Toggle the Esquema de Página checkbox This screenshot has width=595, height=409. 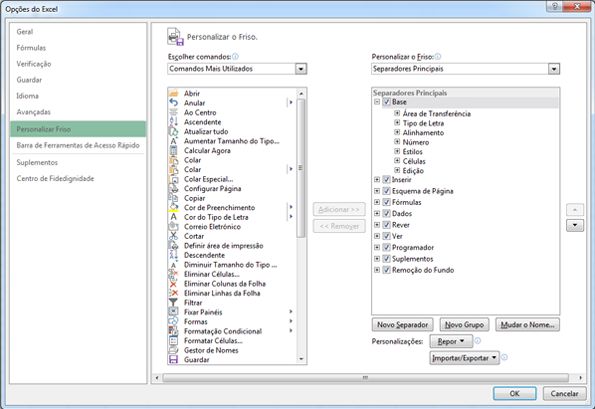point(386,191)
